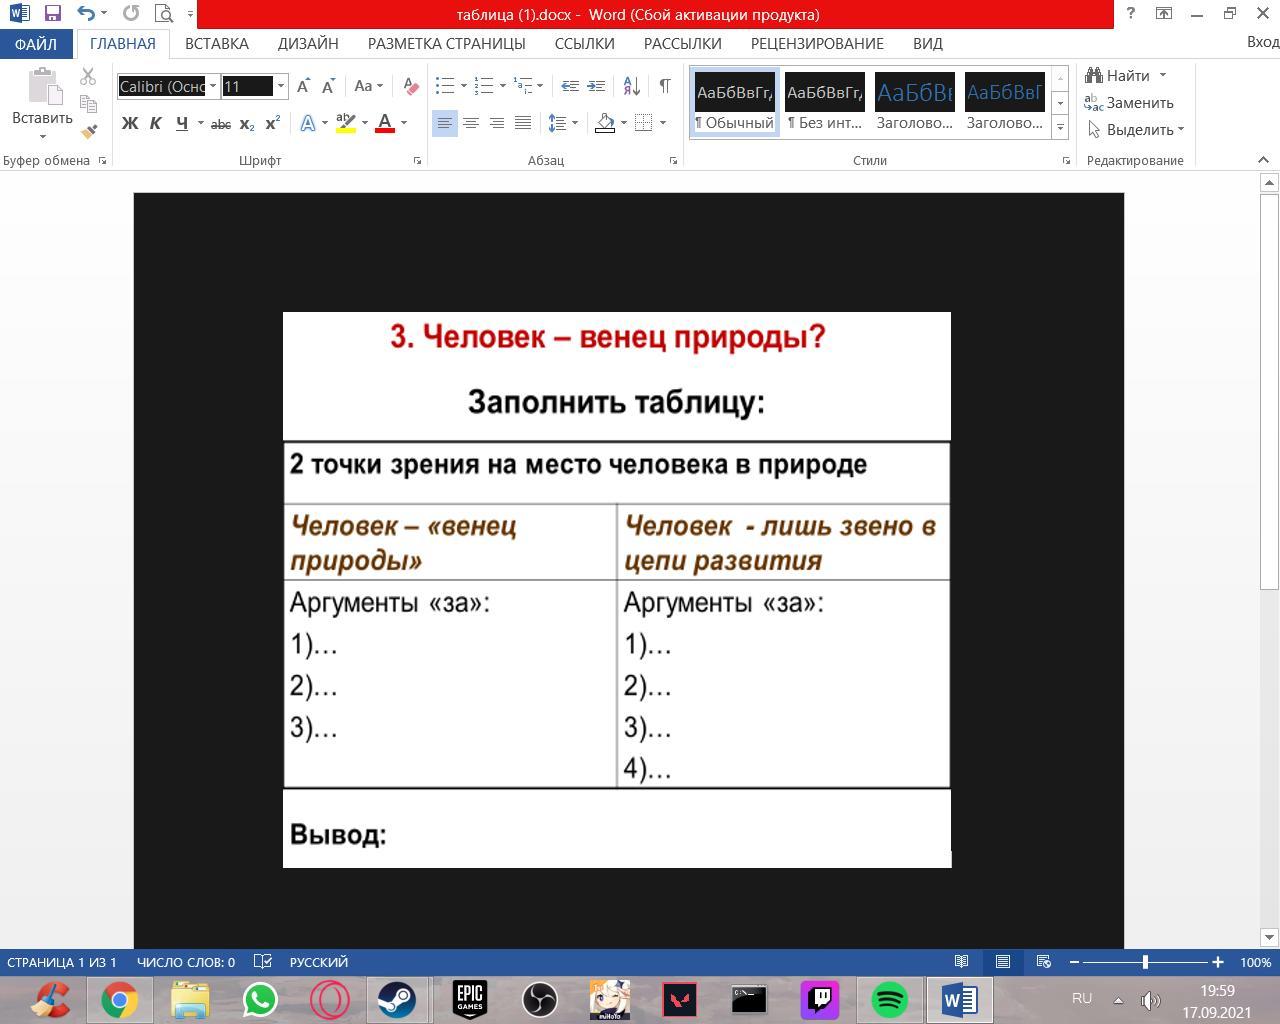Open Word help with question mark icon

[1131, 14]
